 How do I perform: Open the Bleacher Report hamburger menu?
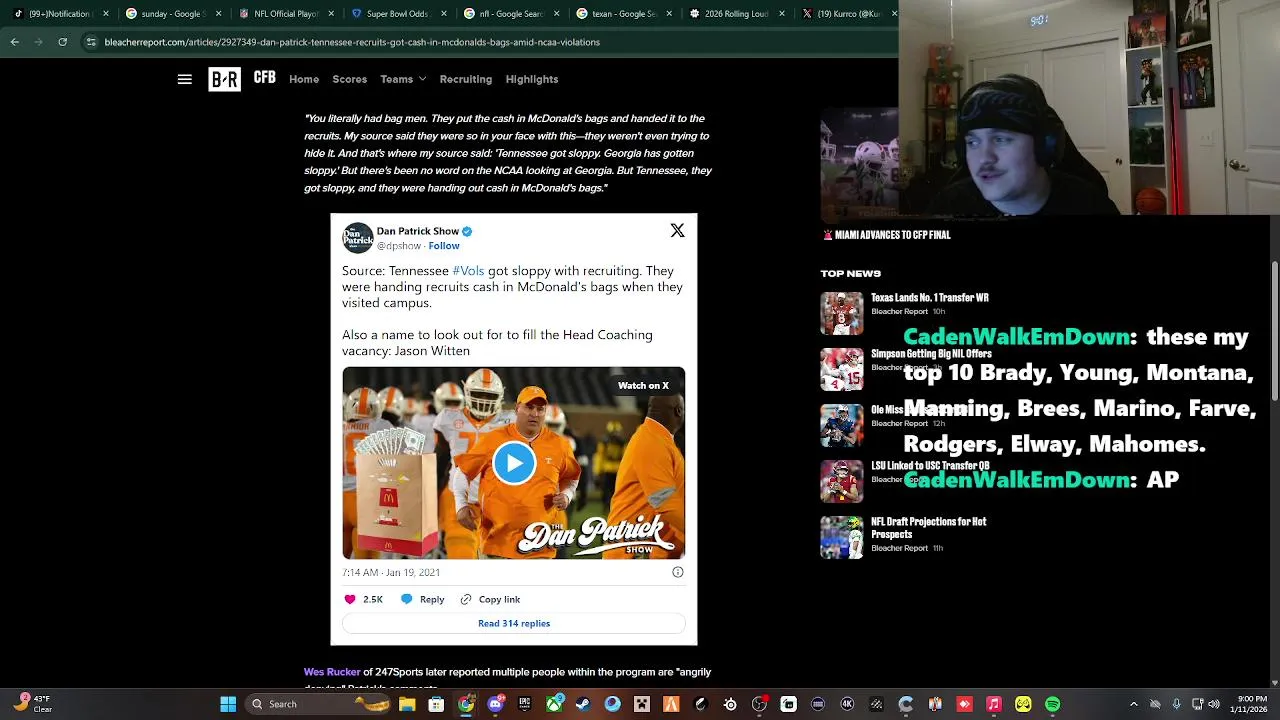[184, 79]
